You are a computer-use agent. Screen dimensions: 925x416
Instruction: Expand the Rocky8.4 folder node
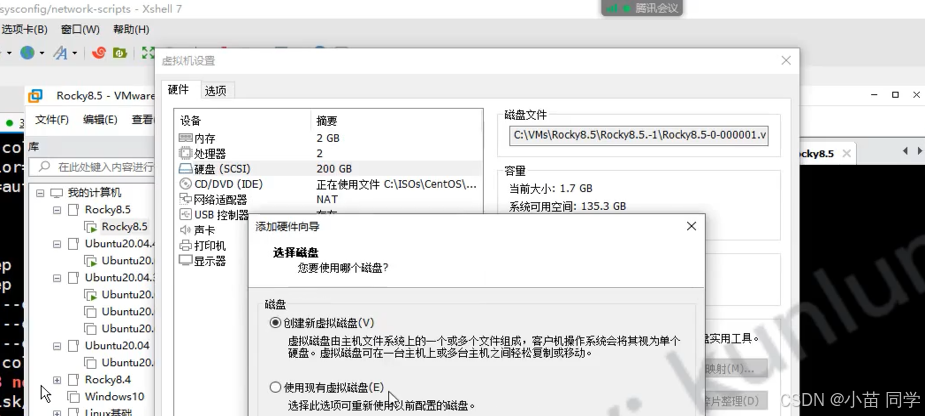57,379
